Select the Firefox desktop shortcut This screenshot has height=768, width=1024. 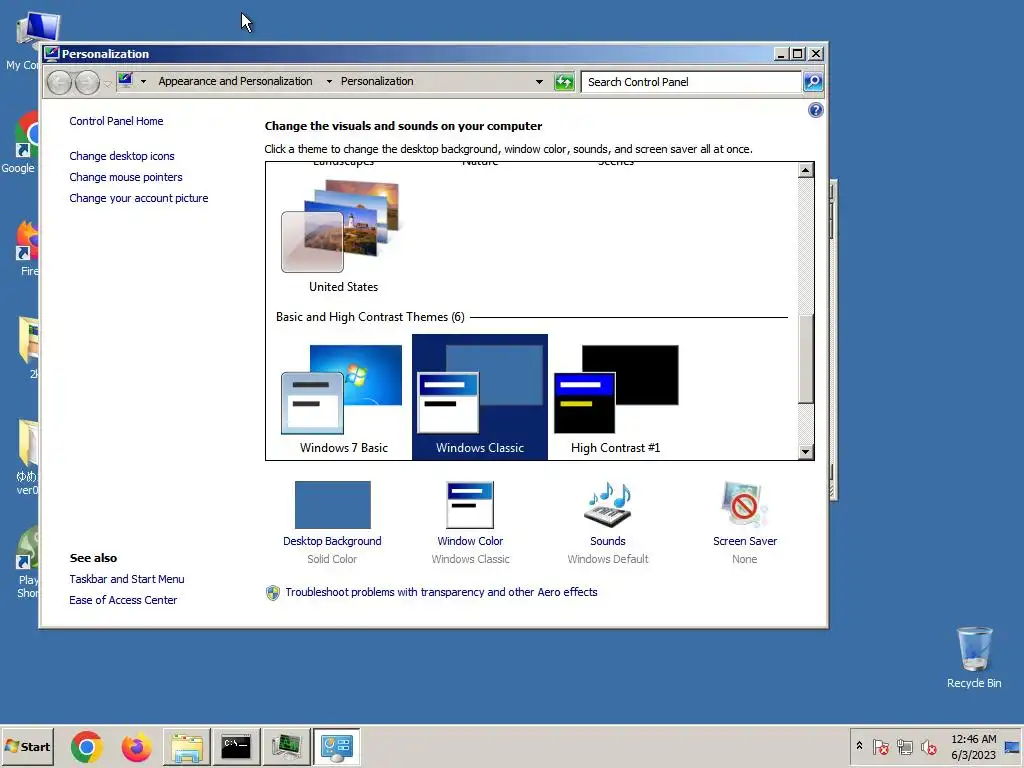26,248
